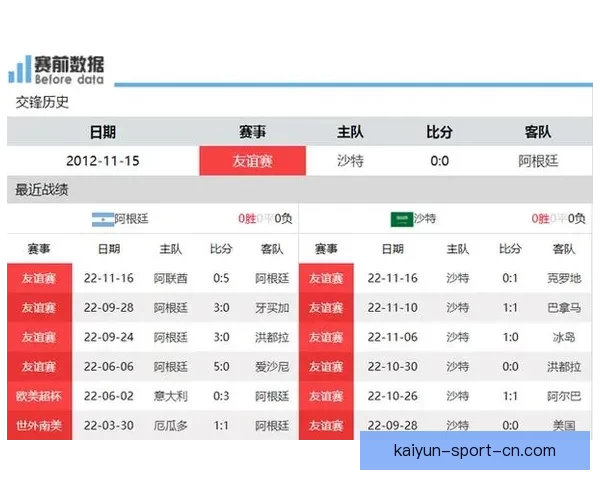
Task: Select the 'Before data' subtitle
Action: pyautogui.click(x=69, y=80)
